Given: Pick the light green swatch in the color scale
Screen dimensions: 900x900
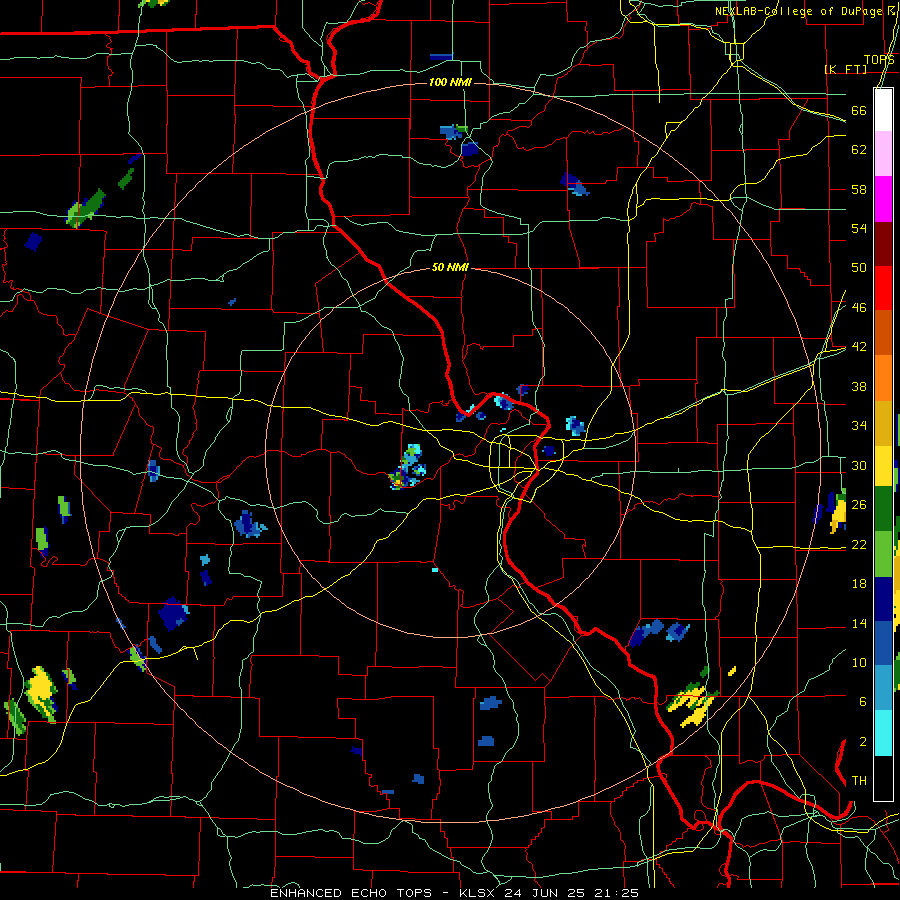Looking at the screenshot, I should tap(883, 554).
